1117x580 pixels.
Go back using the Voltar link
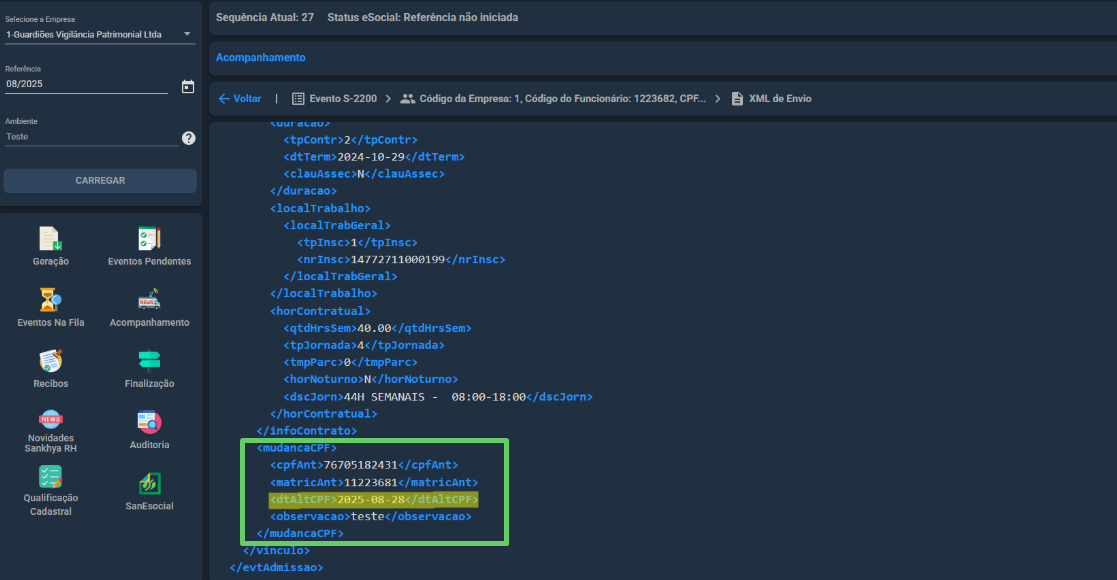tap(247, 99)
